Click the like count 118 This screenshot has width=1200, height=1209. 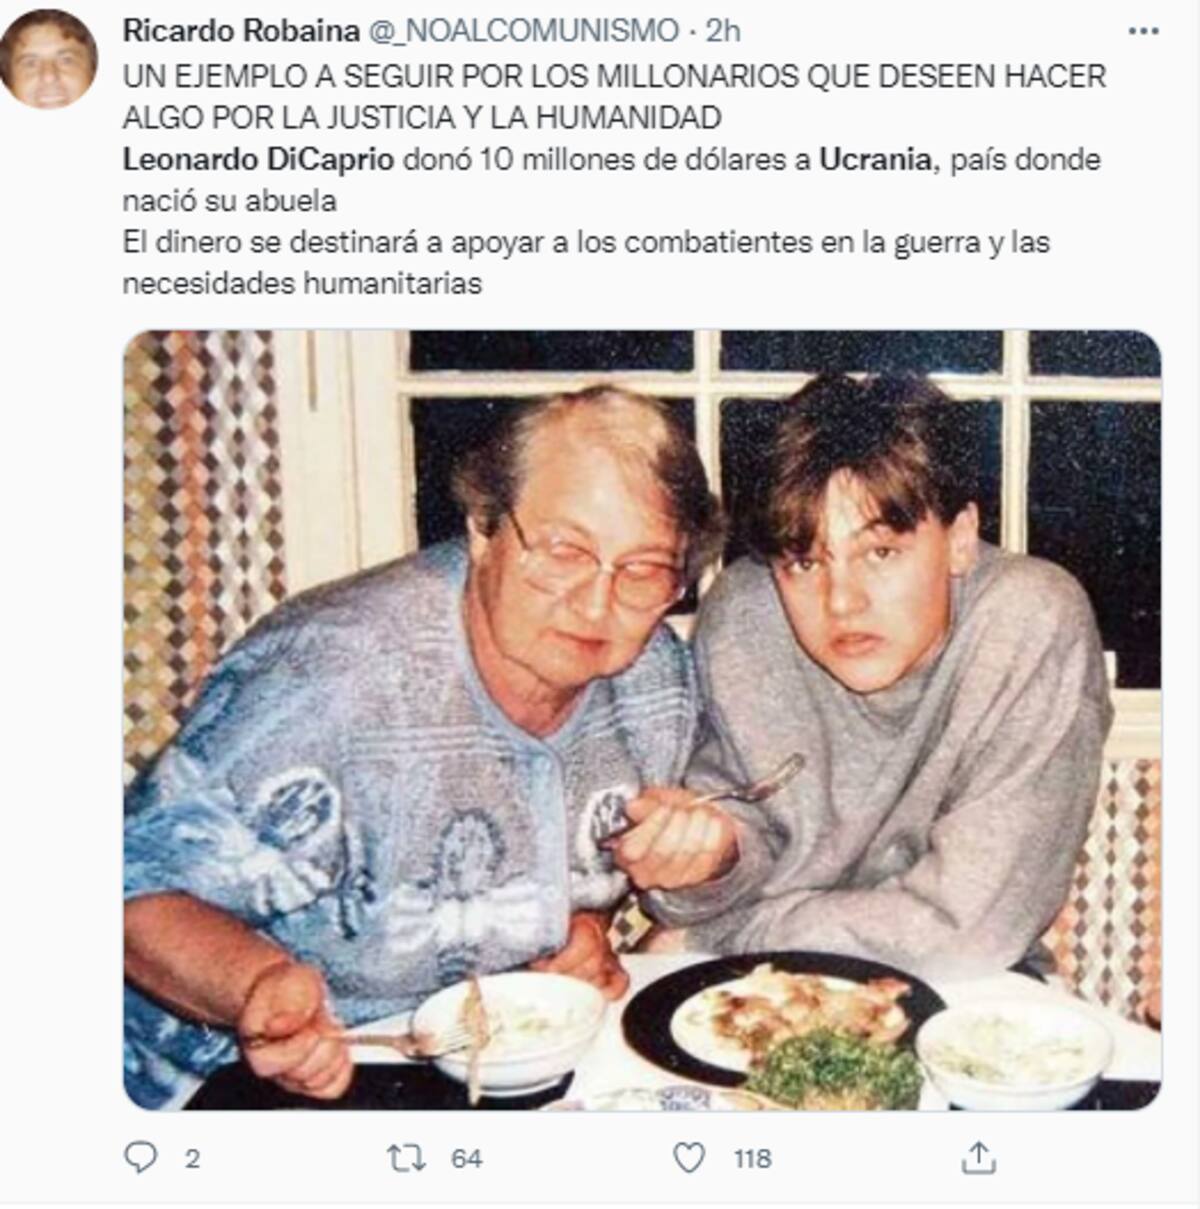[752, 1158]
